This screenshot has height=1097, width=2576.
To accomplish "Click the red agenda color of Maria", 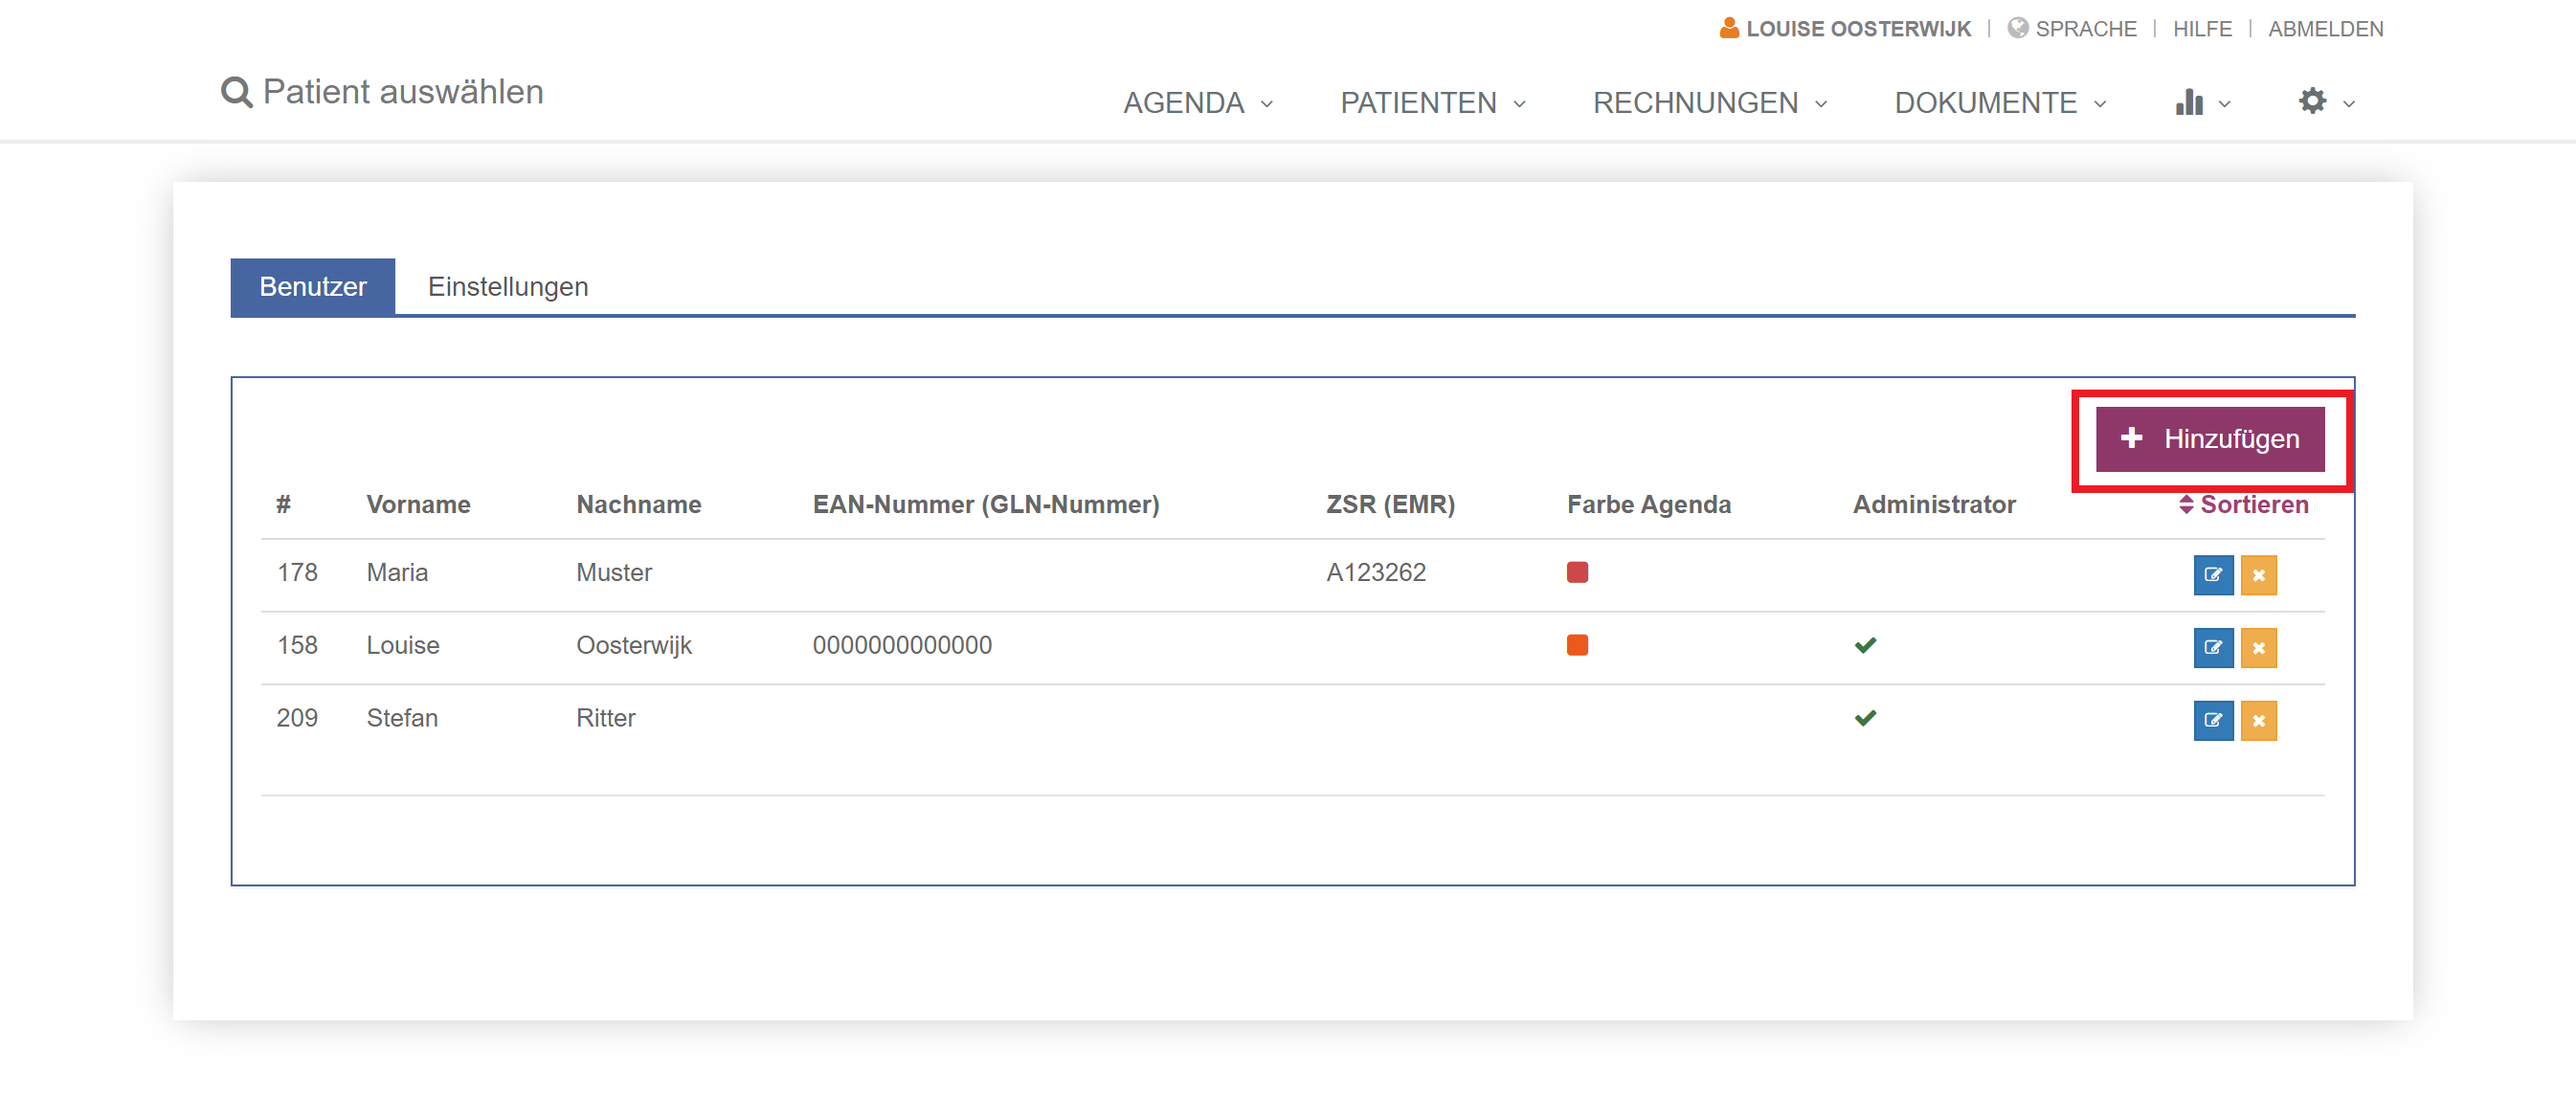I will pyautogui.click(x=1577, y=572).
